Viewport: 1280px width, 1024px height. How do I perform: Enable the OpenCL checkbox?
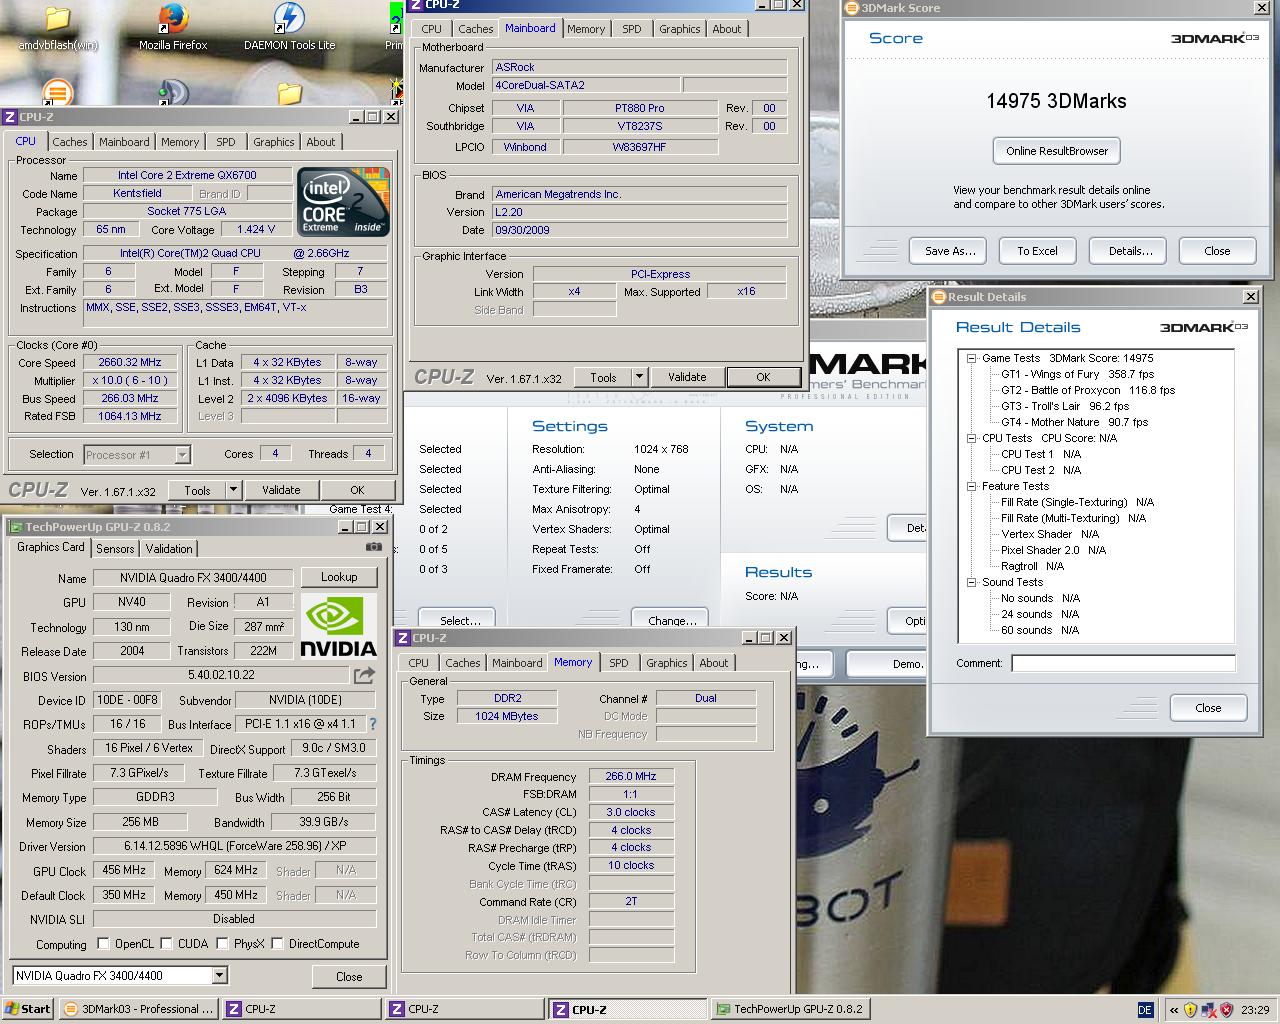[x=103, y=944]
